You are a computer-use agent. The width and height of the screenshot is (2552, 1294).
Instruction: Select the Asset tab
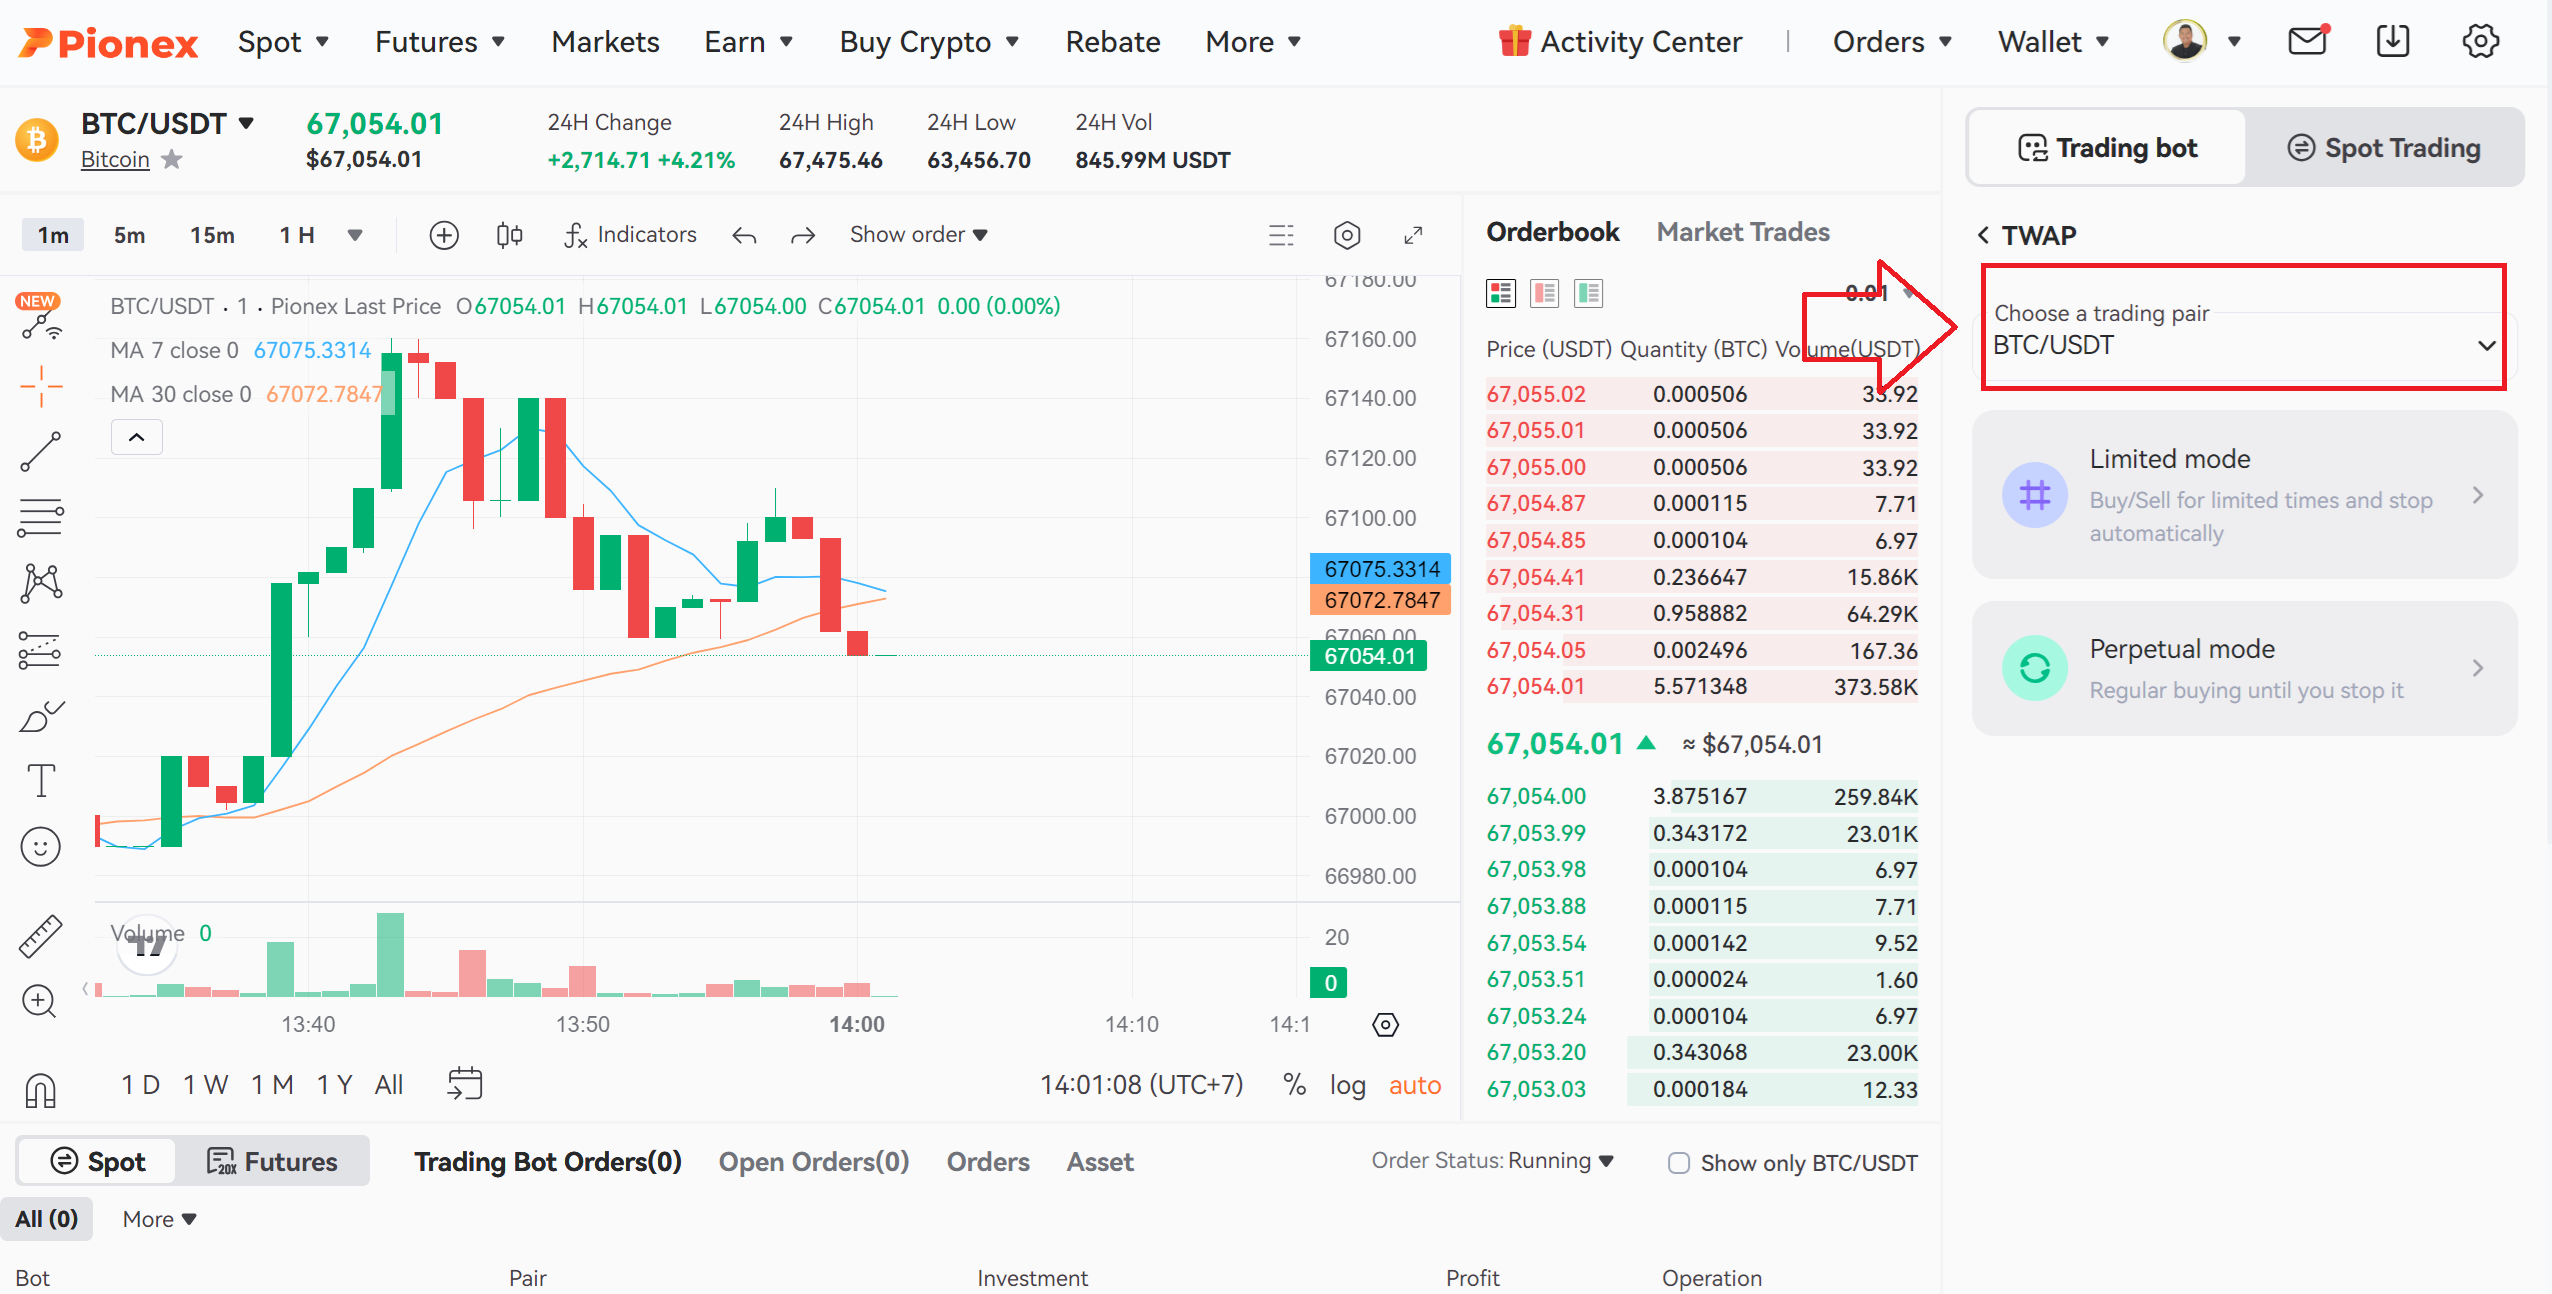point(1100,1162)
